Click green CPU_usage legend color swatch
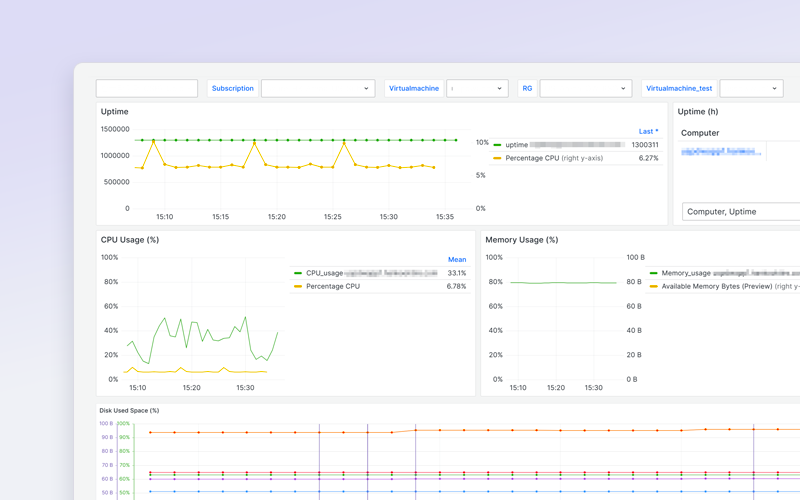This screenshot has height=500, width=800. coord(298,273)
